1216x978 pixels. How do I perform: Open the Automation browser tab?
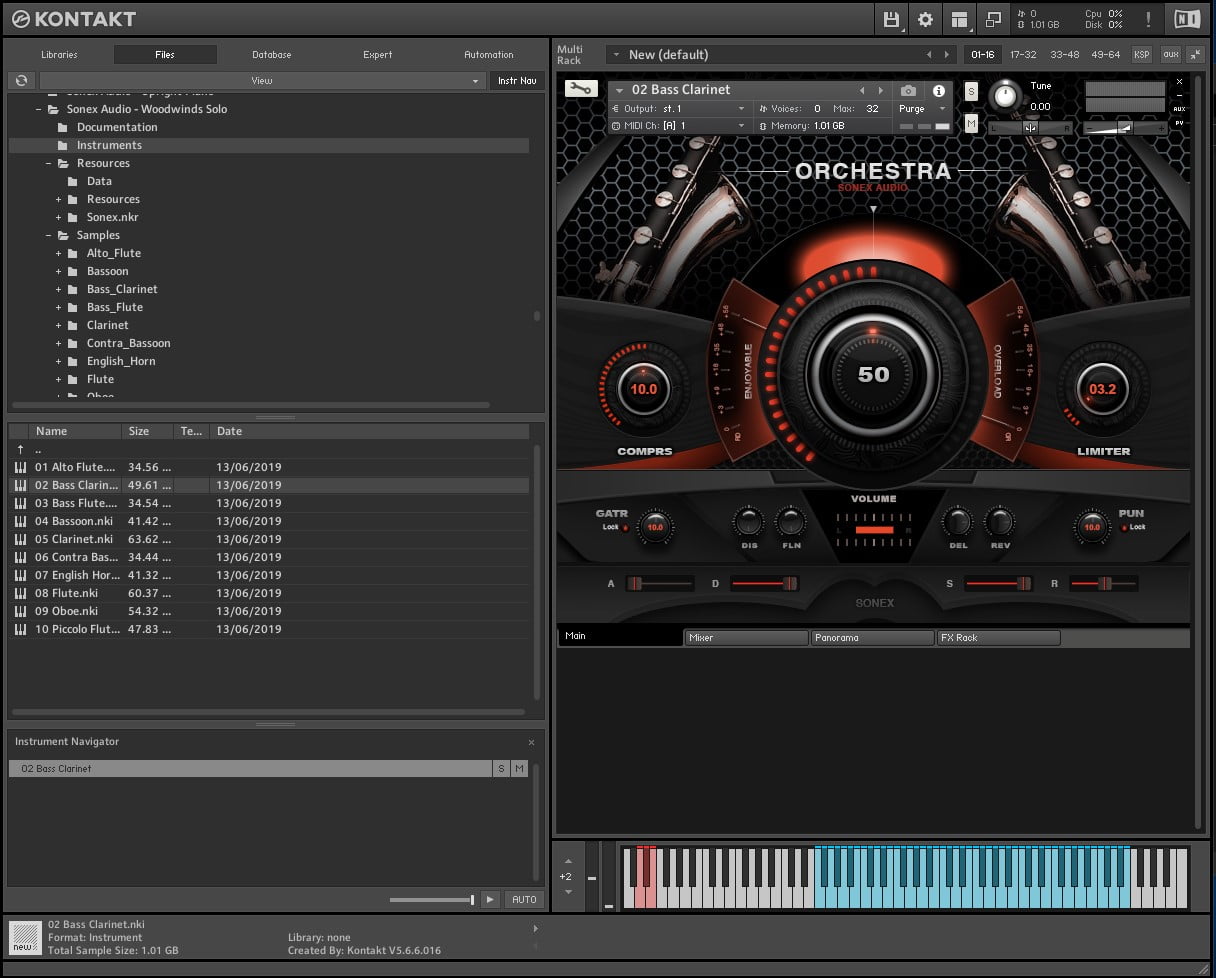[x=489, y=55]
